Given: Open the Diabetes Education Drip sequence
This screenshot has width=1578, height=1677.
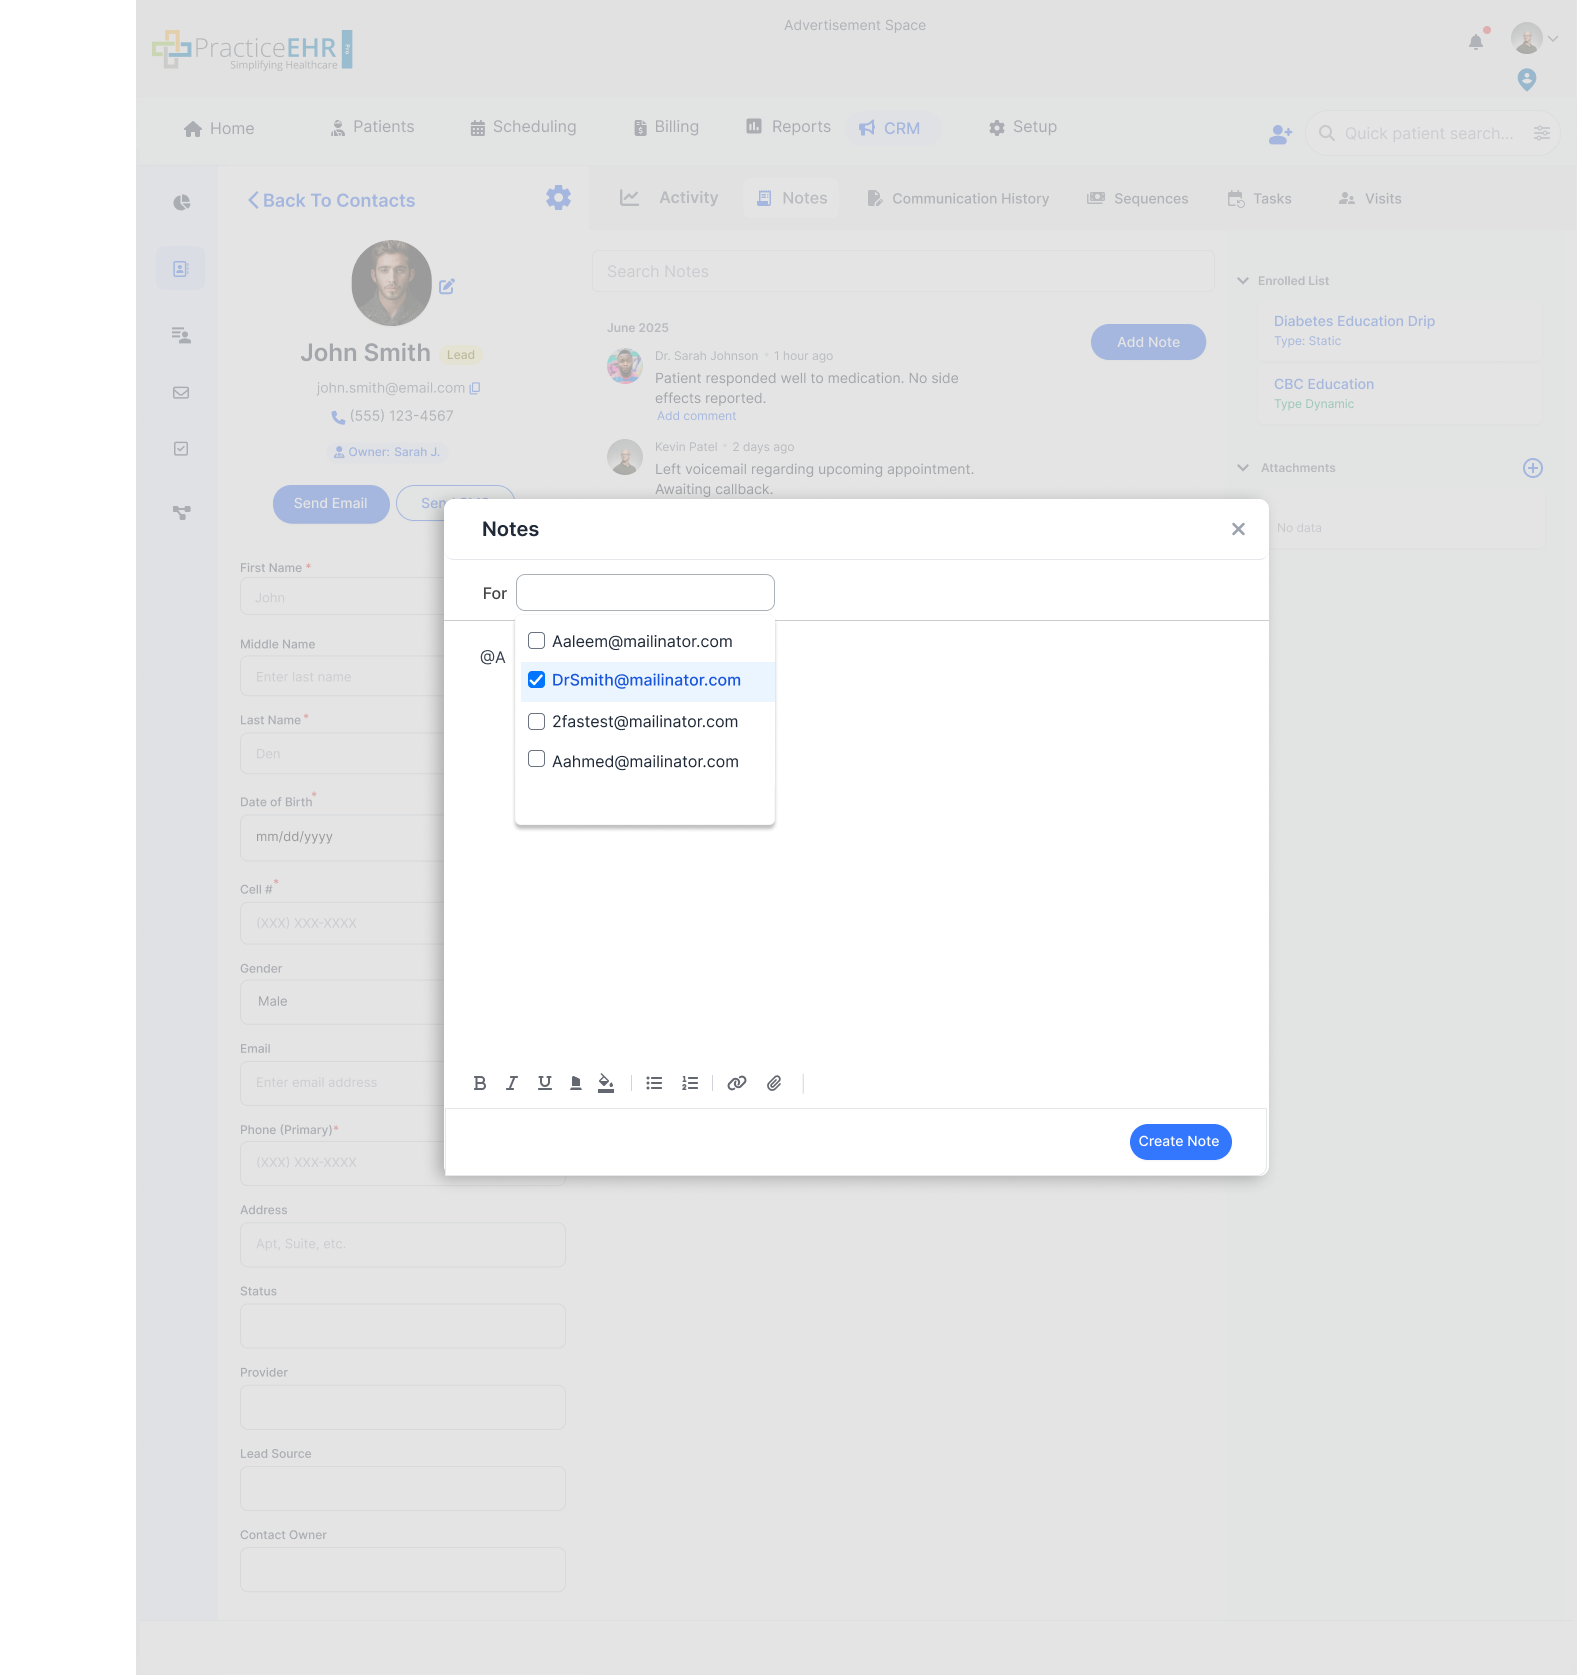Looking at the screenshot, I should tap(1354, 321).
